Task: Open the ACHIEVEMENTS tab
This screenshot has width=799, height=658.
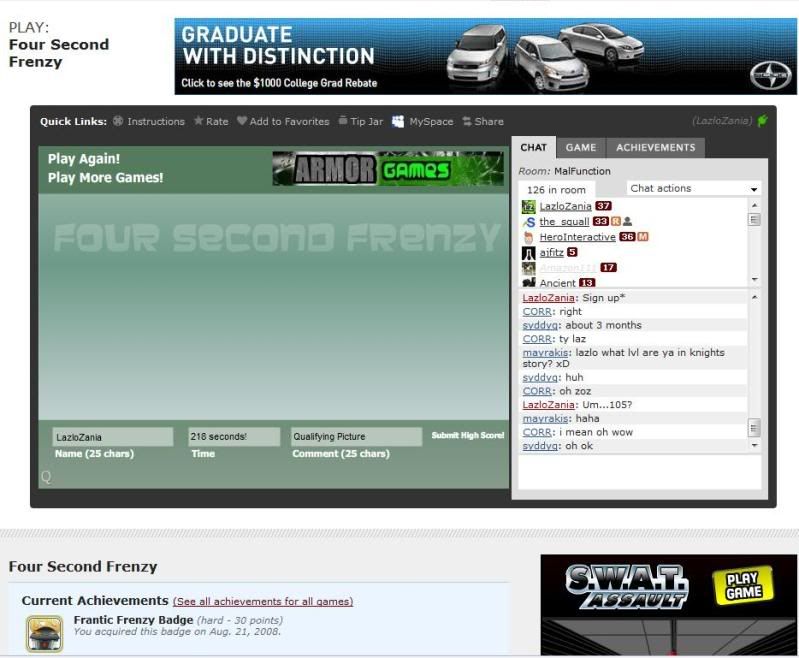Action: [655, 148]
